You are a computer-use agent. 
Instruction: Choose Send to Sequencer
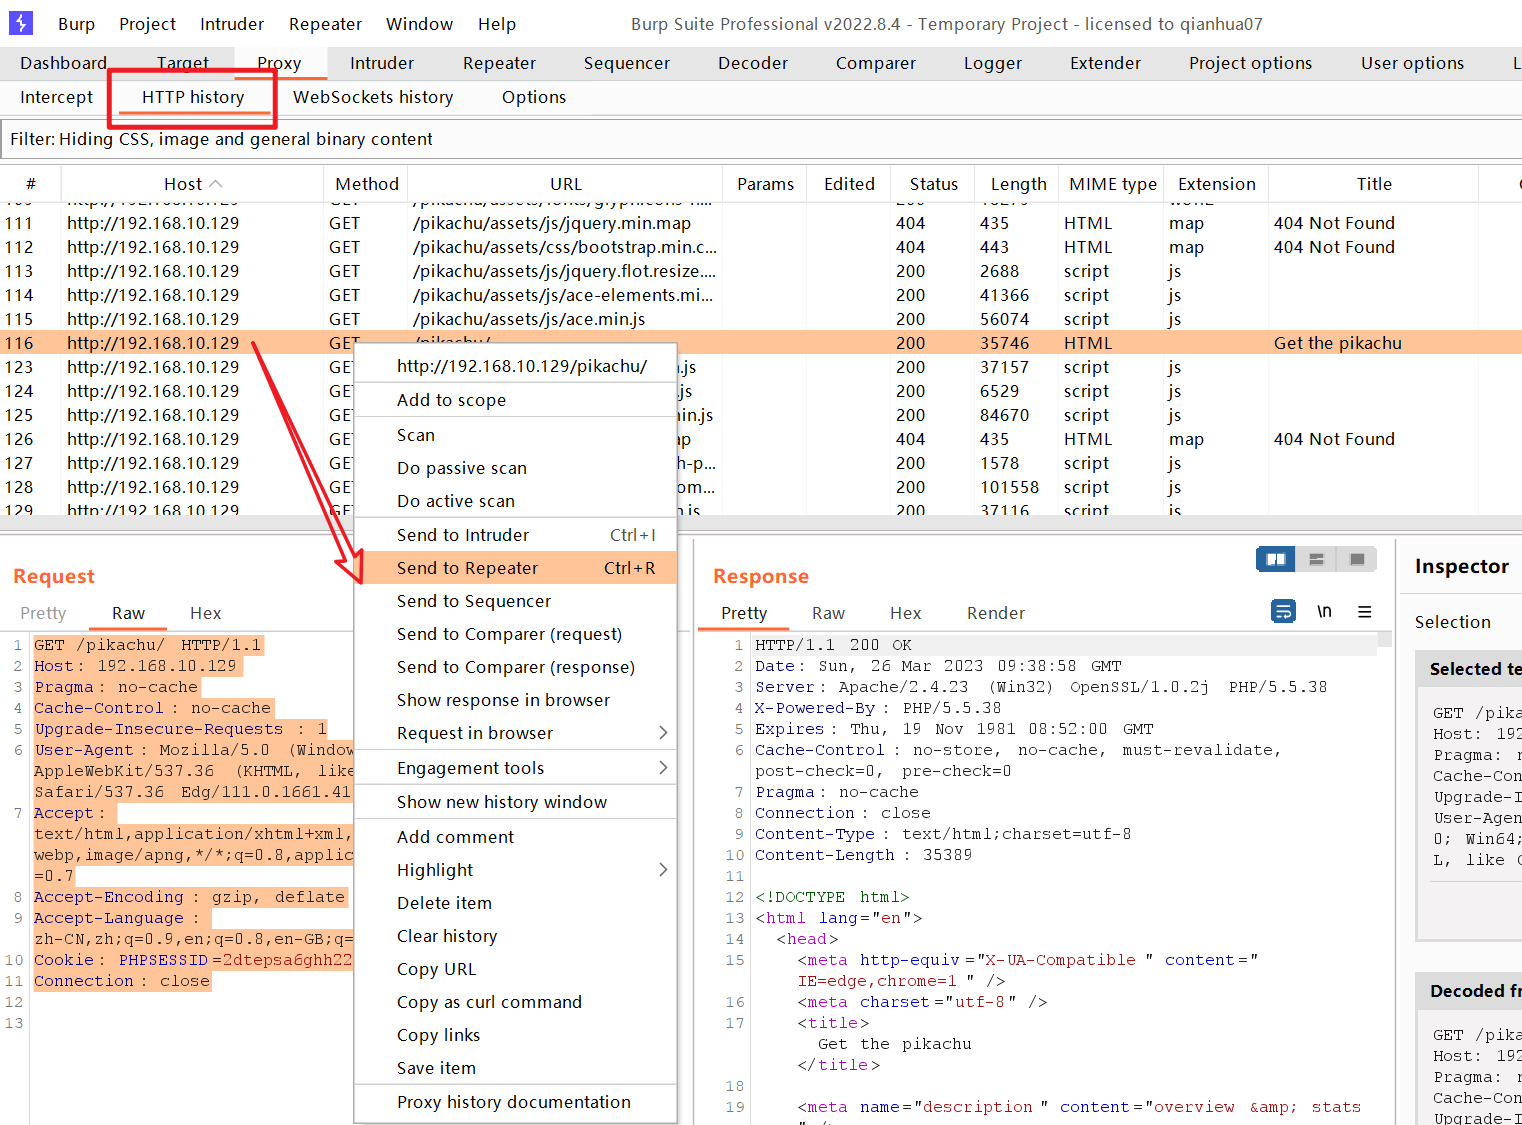(516, 601)
